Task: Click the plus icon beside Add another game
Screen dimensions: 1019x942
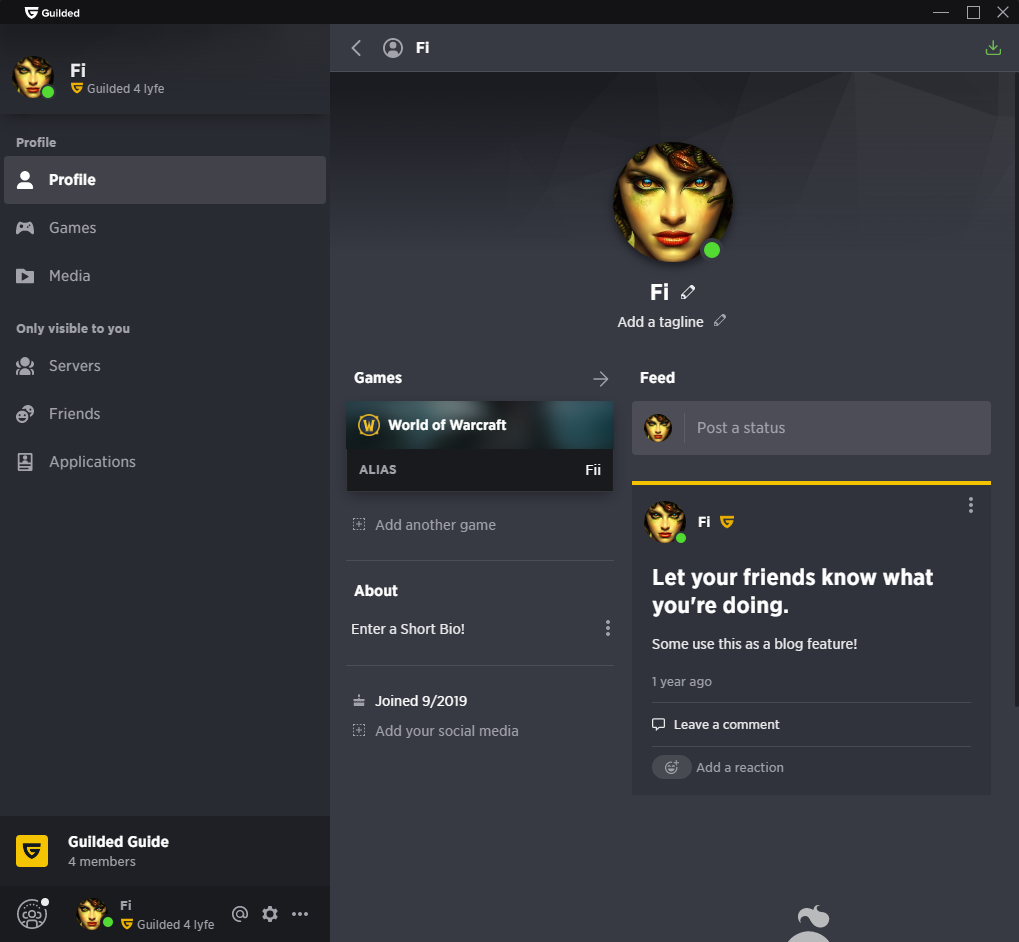Action: [359, 524]
